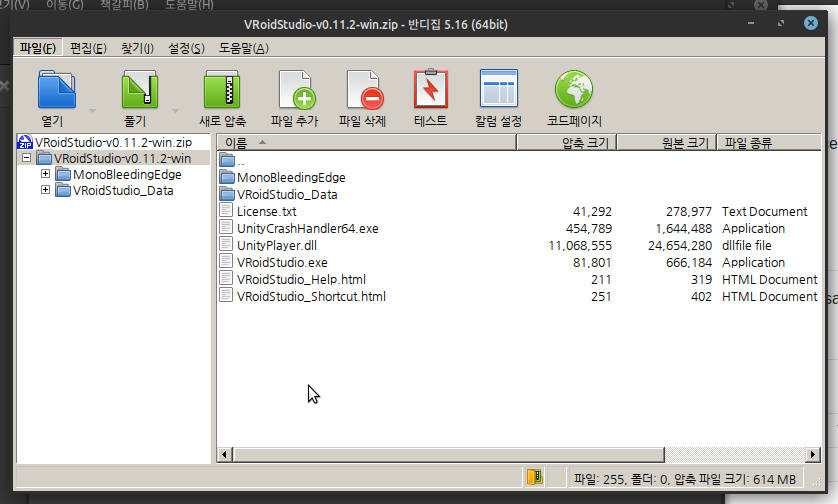This screenshot has height=504, width=838.
Task: Sort by the 압축 크기 column header
Action: tap(567, 143)
